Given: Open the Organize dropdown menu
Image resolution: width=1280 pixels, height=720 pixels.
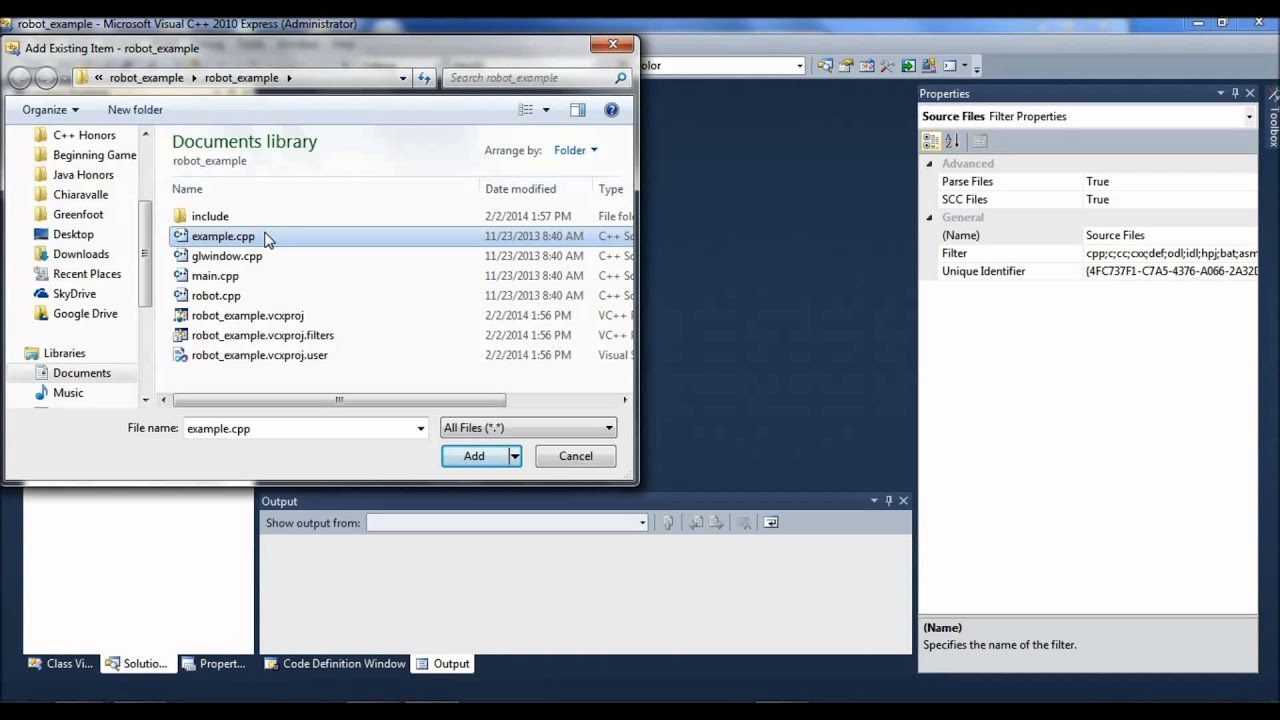Looking at the screenshot, I should click(x=50, y=110).
